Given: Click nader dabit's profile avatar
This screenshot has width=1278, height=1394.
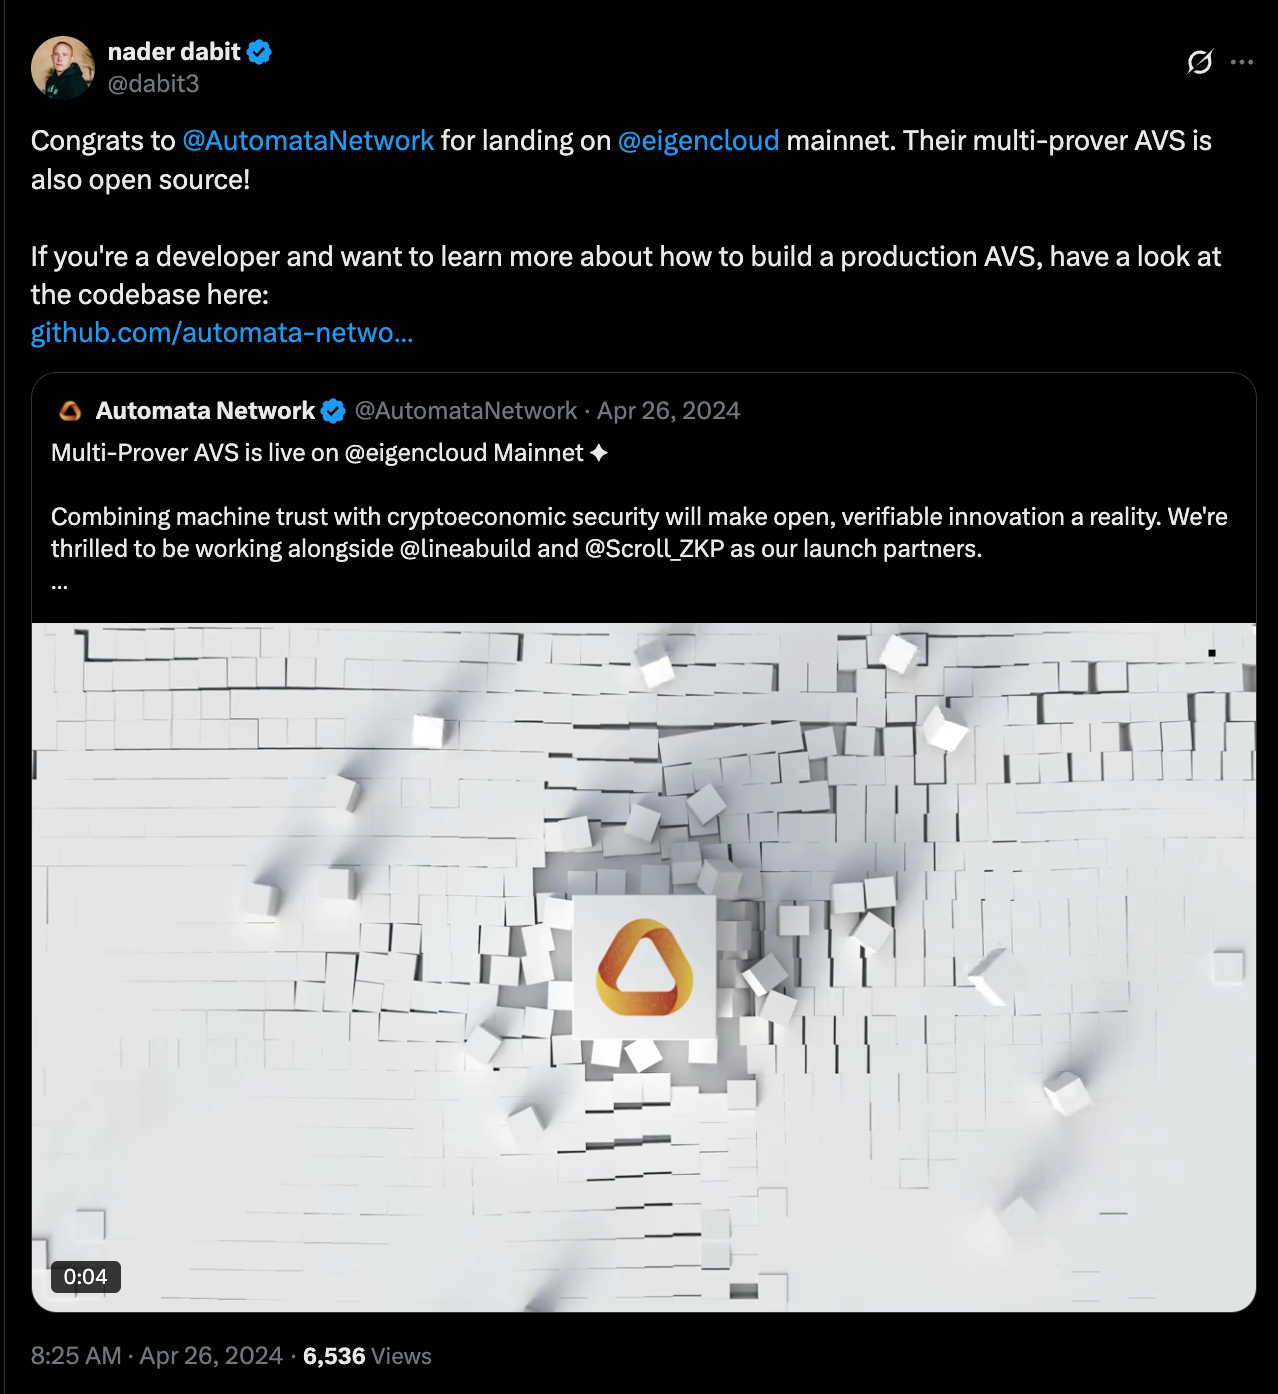Looking at the screenshot, I should tap(63, 68).
